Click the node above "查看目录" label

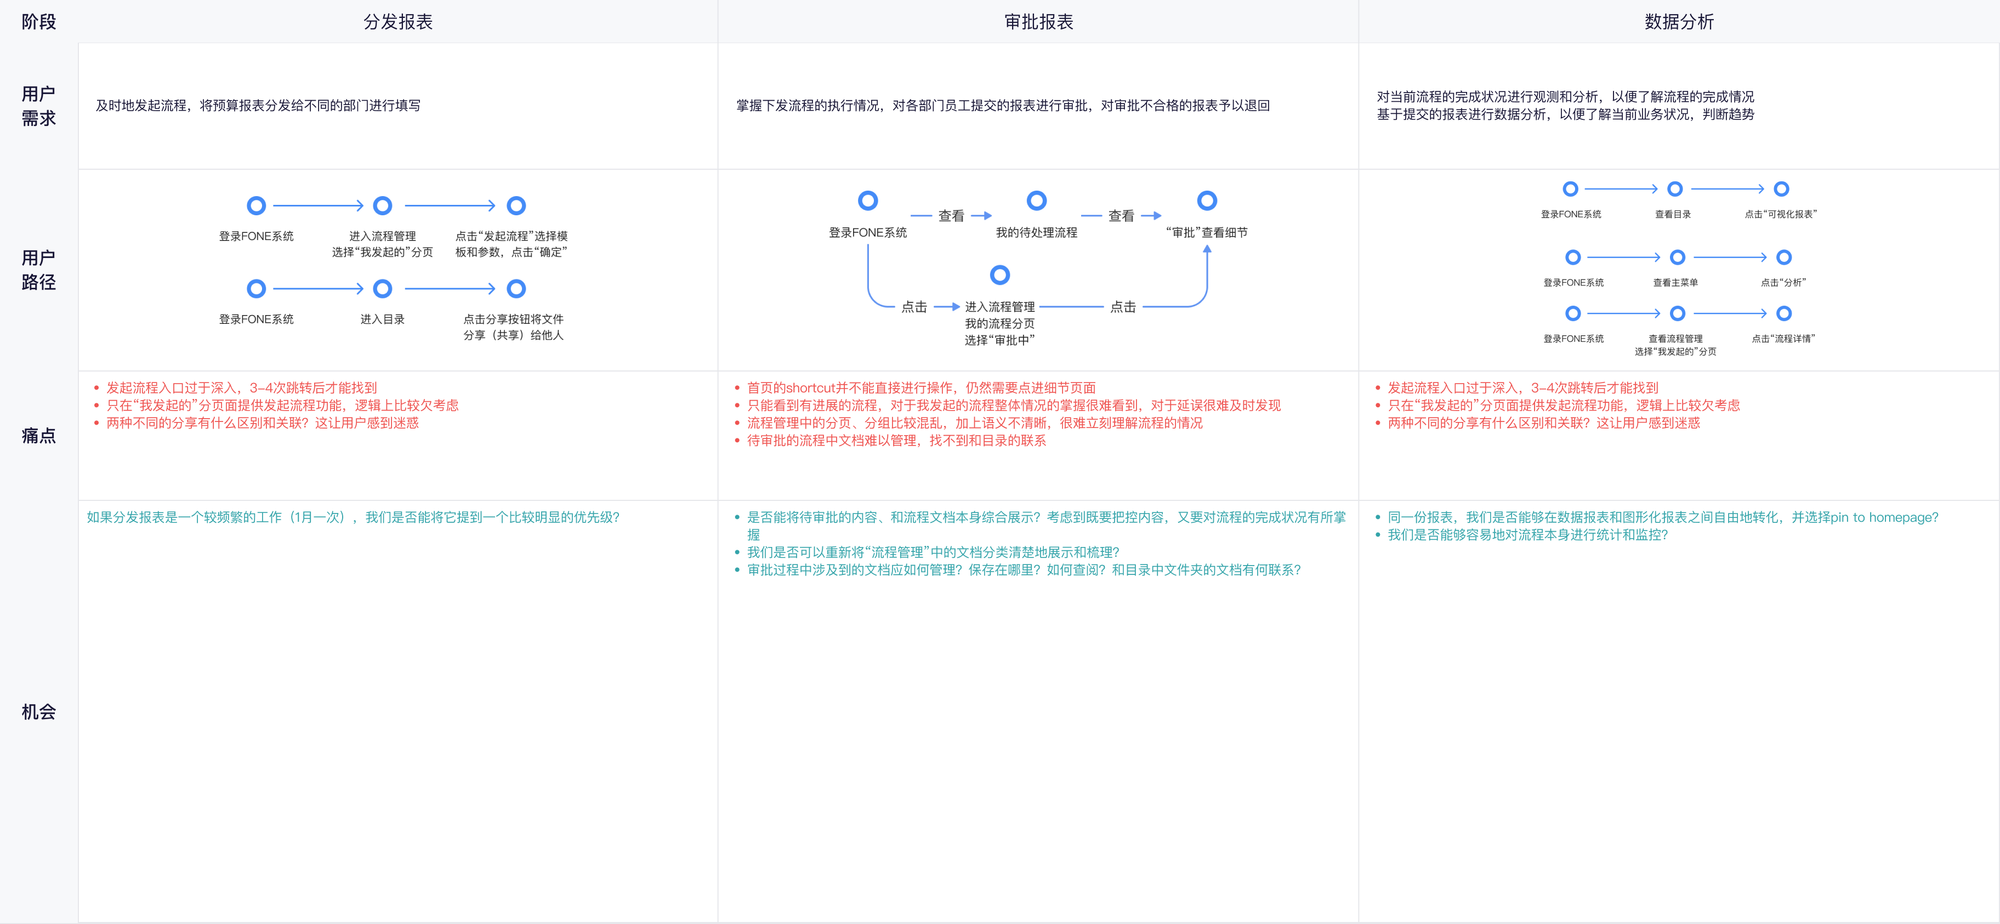pos(1675,189)
